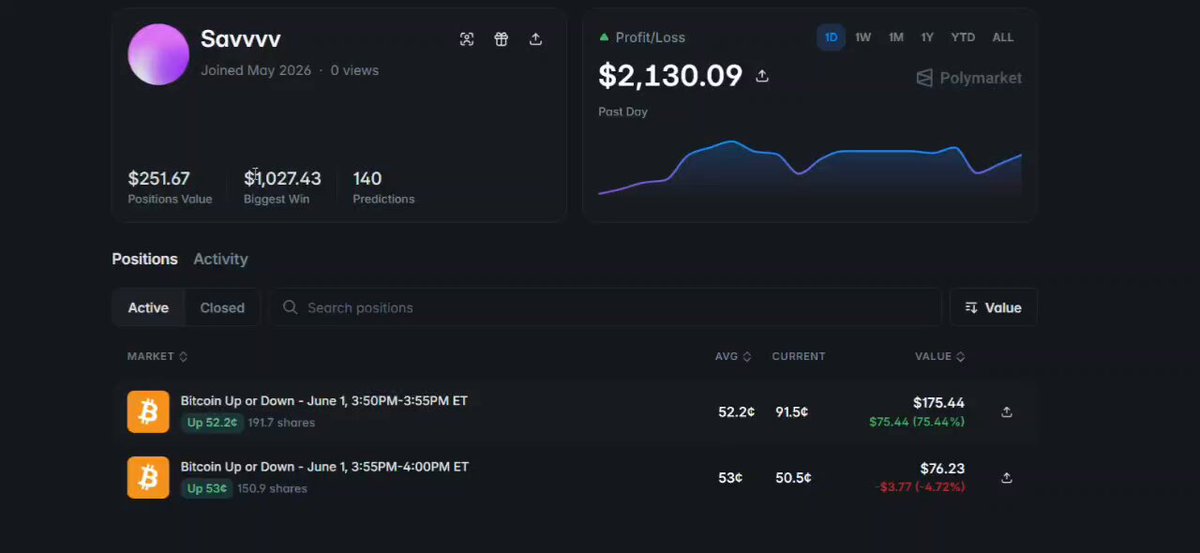Click the 50.5¢ current price
The height and width of the screenshot is (553, 1200).
tap(793, 478)
